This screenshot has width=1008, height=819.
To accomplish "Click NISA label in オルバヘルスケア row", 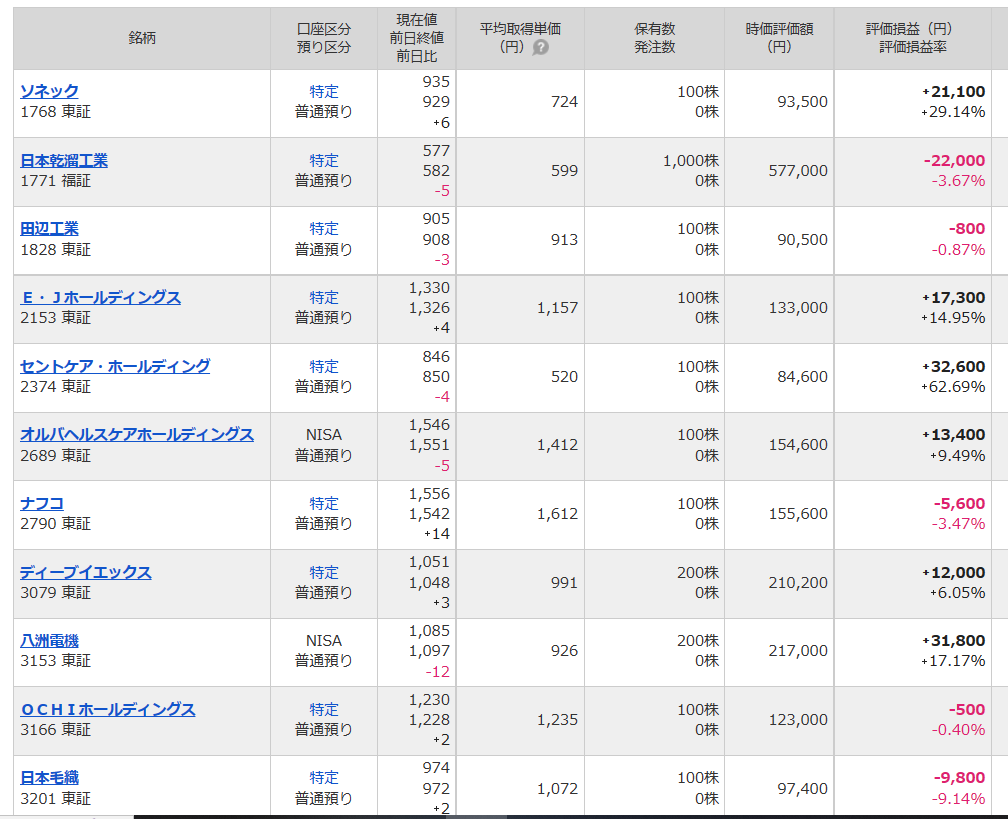I will coord(323,435).
